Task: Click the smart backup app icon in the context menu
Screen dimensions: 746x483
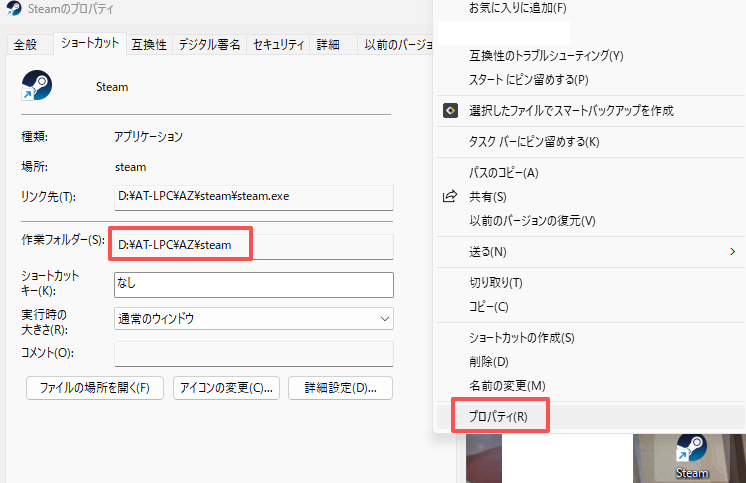Action: click(450, 110)
